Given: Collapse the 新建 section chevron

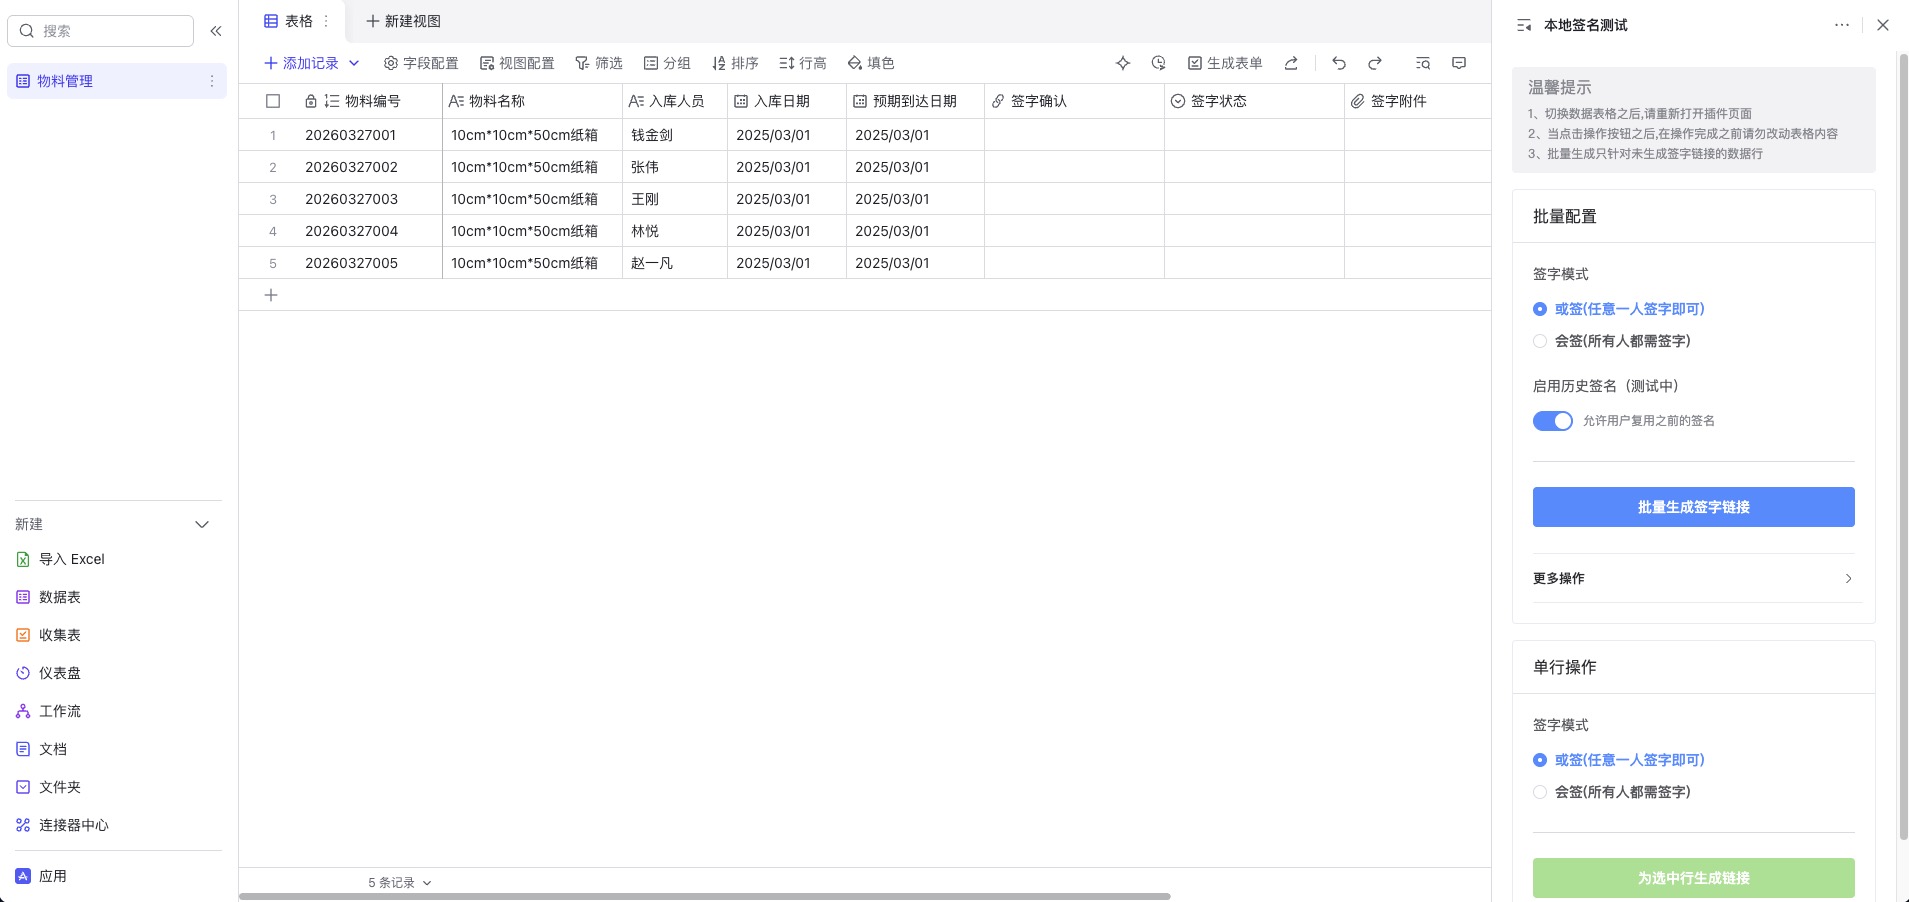Looking at the screenshot, I should pos(202,524).
